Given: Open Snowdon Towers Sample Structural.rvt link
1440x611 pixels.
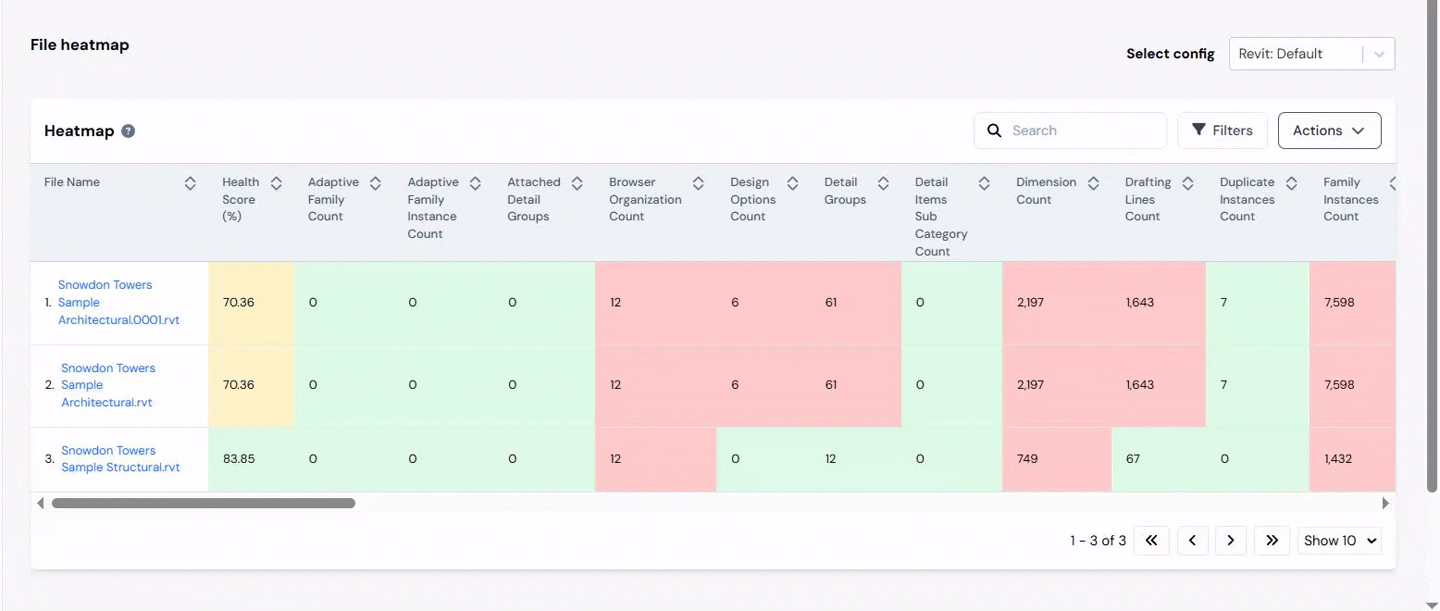Looking at the screenshot, I should 120,459.
